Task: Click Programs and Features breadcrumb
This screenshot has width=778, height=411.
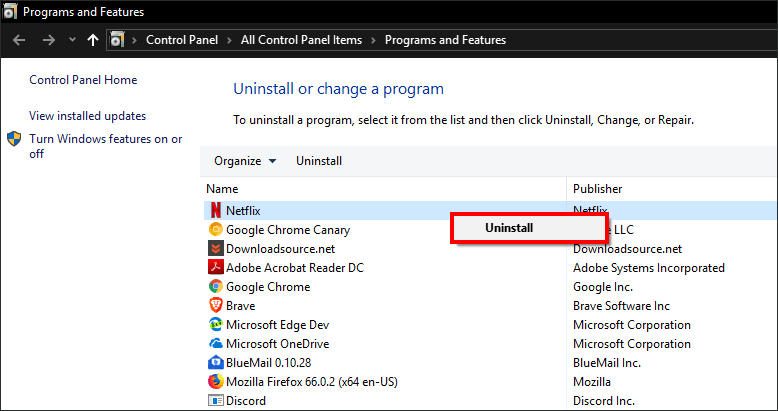Action: tap(445, 40)
